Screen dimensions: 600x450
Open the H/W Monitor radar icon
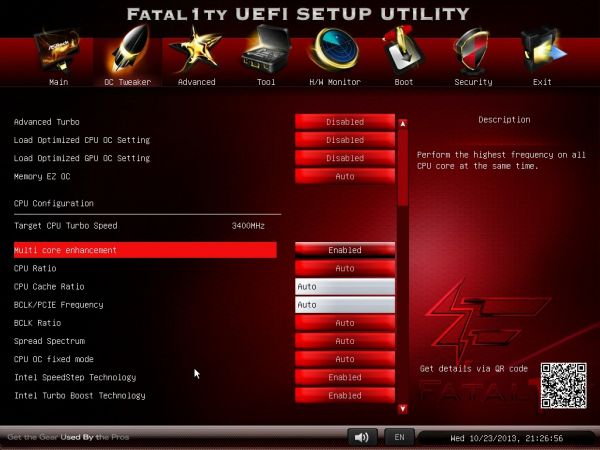click(x=334, y=50)
